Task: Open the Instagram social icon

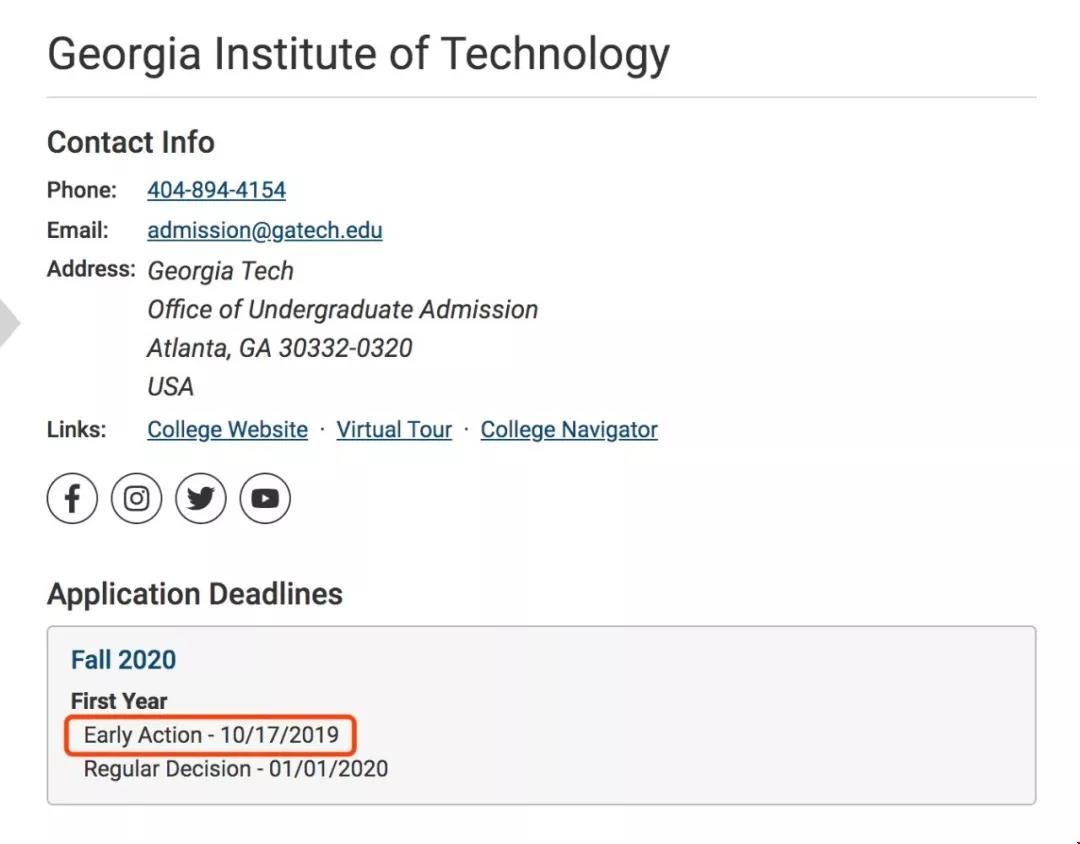Action: pos(136,498)
